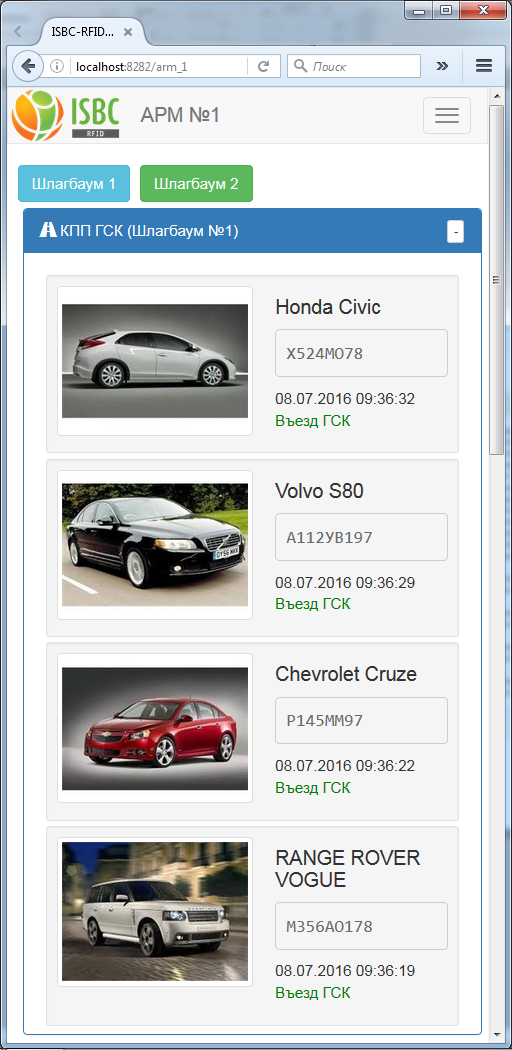
Task: Click the toolbar overflow chevron icon
Action: (442, 66)
